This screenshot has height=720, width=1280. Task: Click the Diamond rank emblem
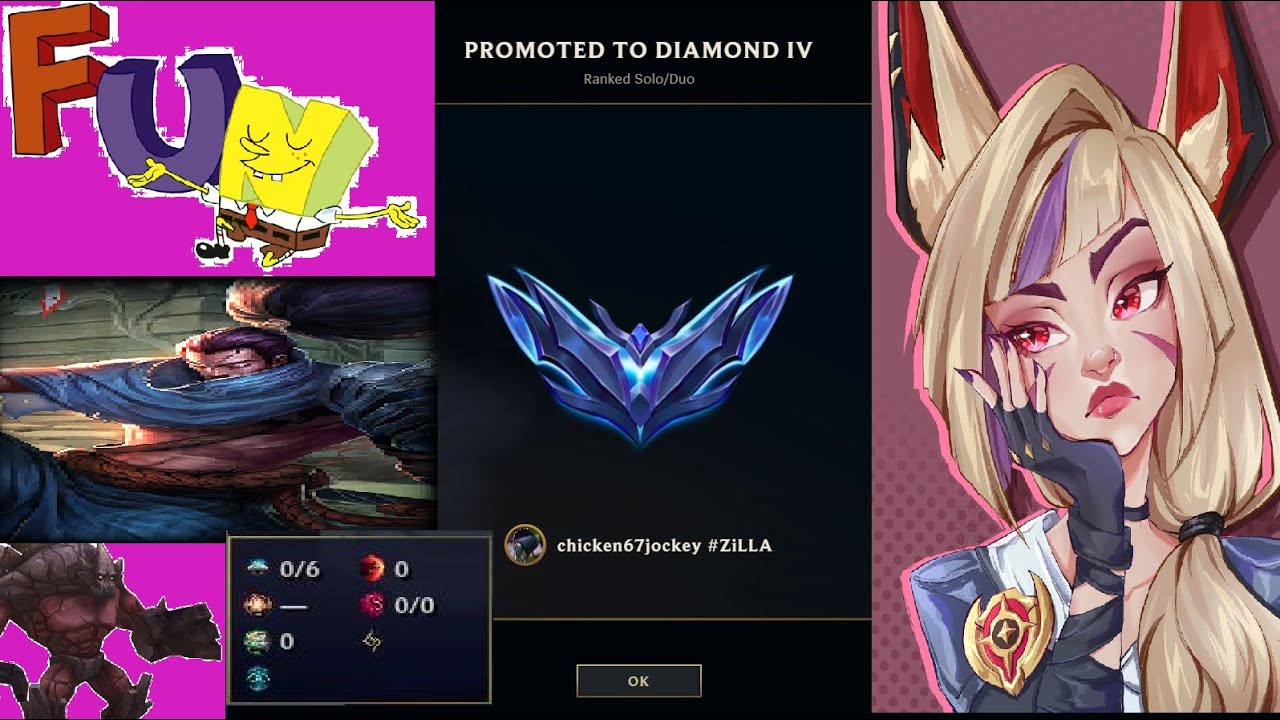pyautogui.click(x=640, y=355)
